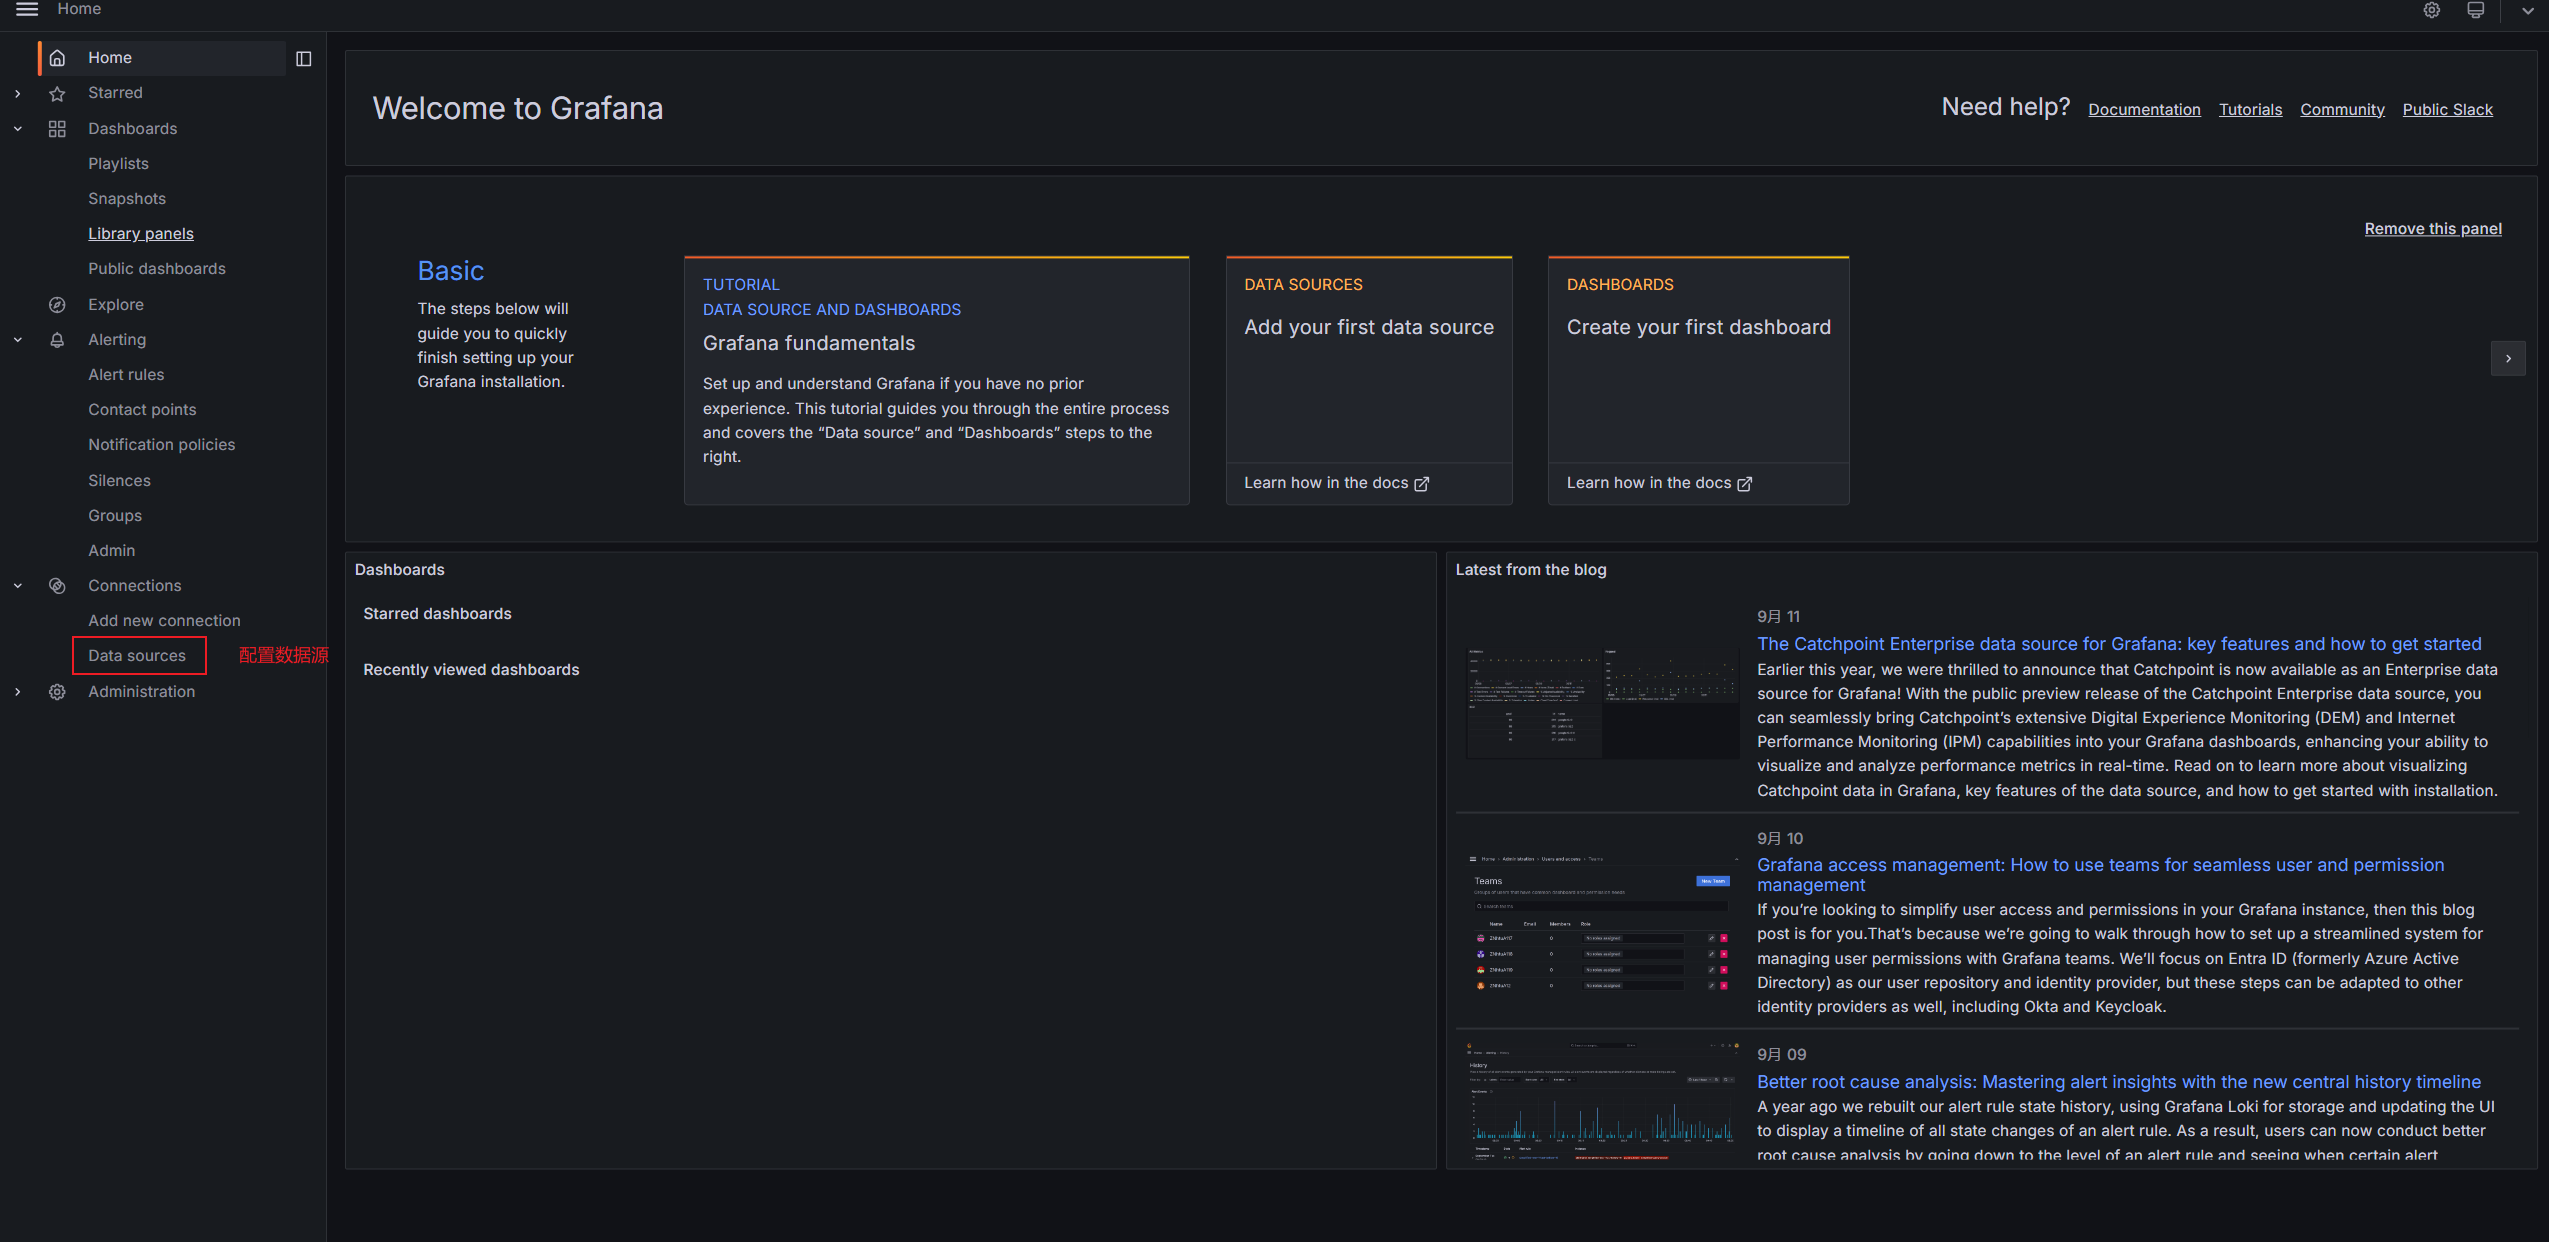Expand the Administration section
Image resolution: width=2549 pixels, height=1242 pixels.
(18, 692)
